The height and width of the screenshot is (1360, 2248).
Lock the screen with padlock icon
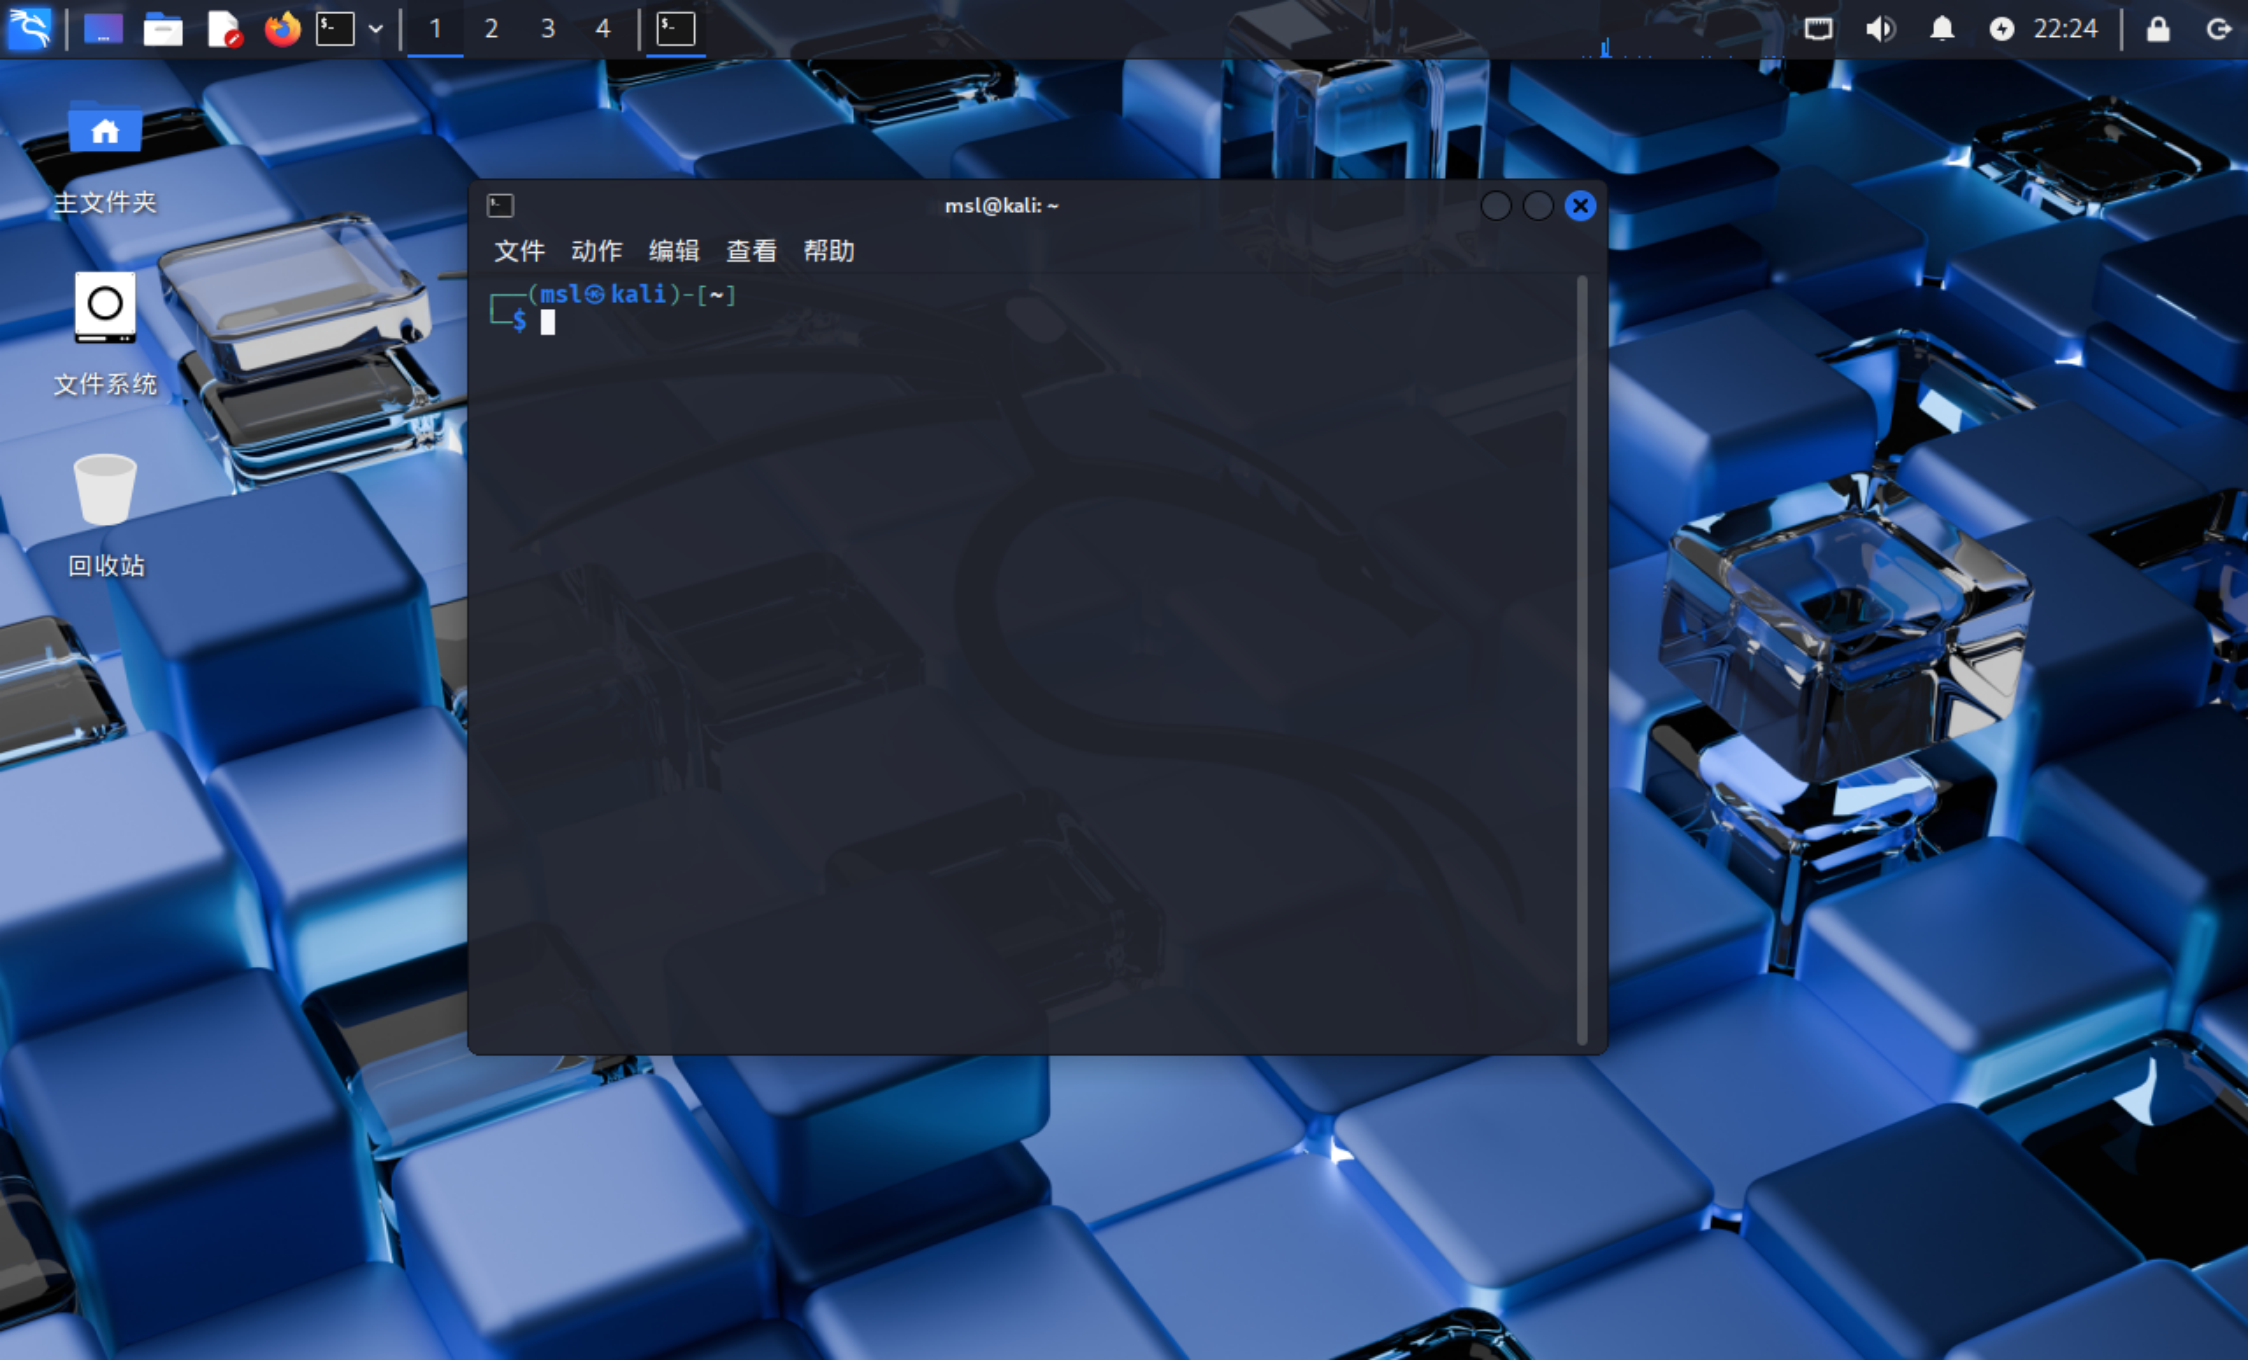click(2158, 28)
